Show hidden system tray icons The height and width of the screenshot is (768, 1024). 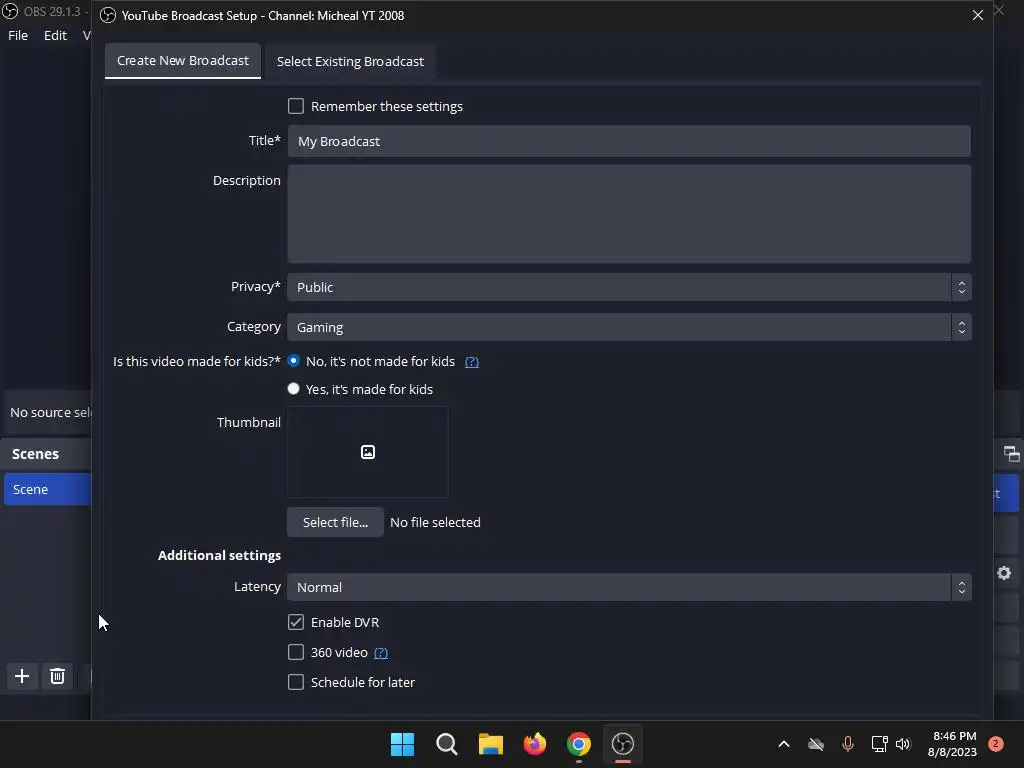[x=784, y=744]
